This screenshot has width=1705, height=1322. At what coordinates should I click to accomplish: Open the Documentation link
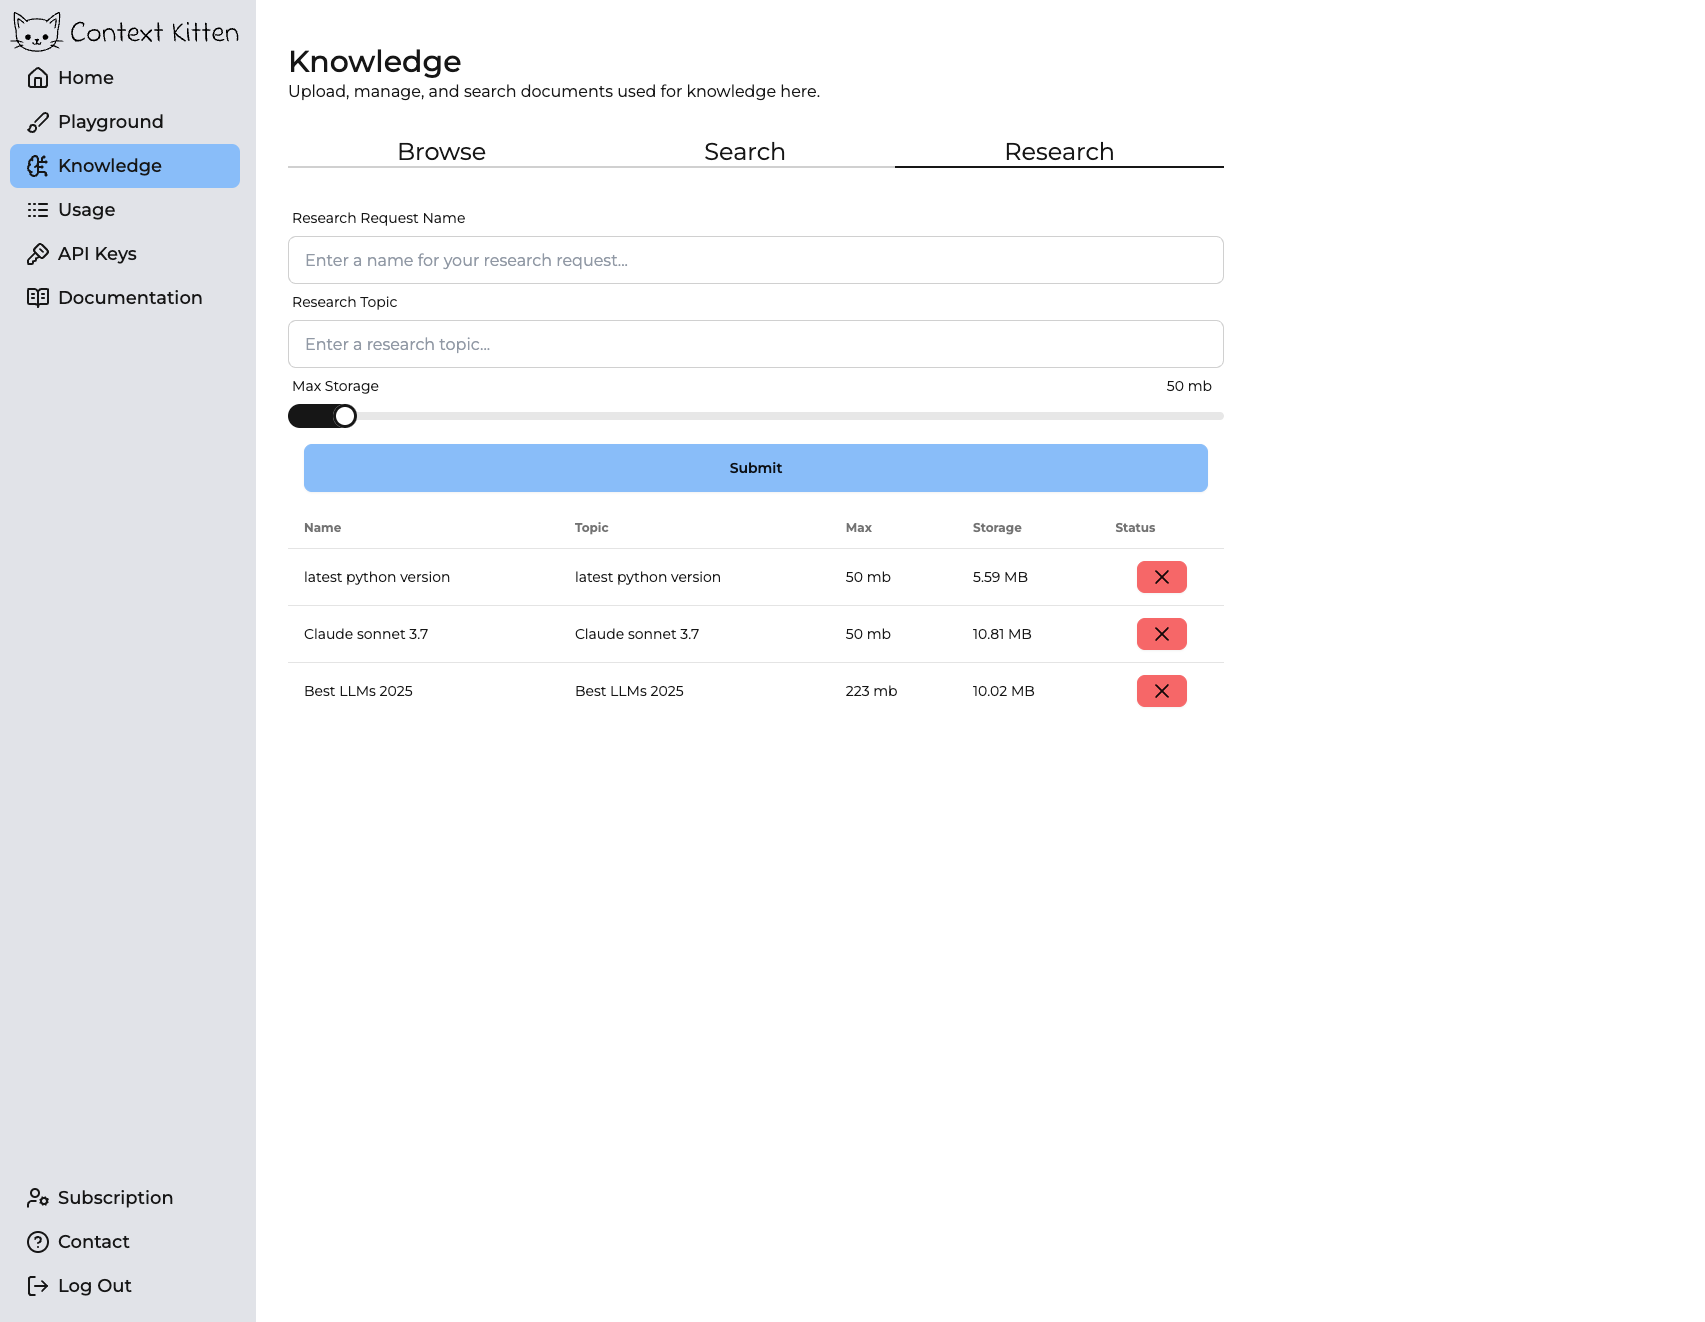[x=125, y=298]
